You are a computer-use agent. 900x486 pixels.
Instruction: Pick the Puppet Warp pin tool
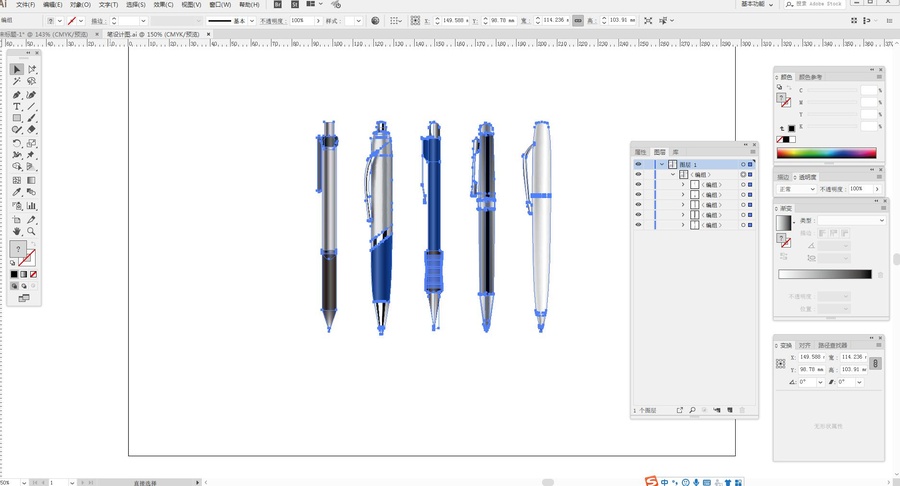32,155
